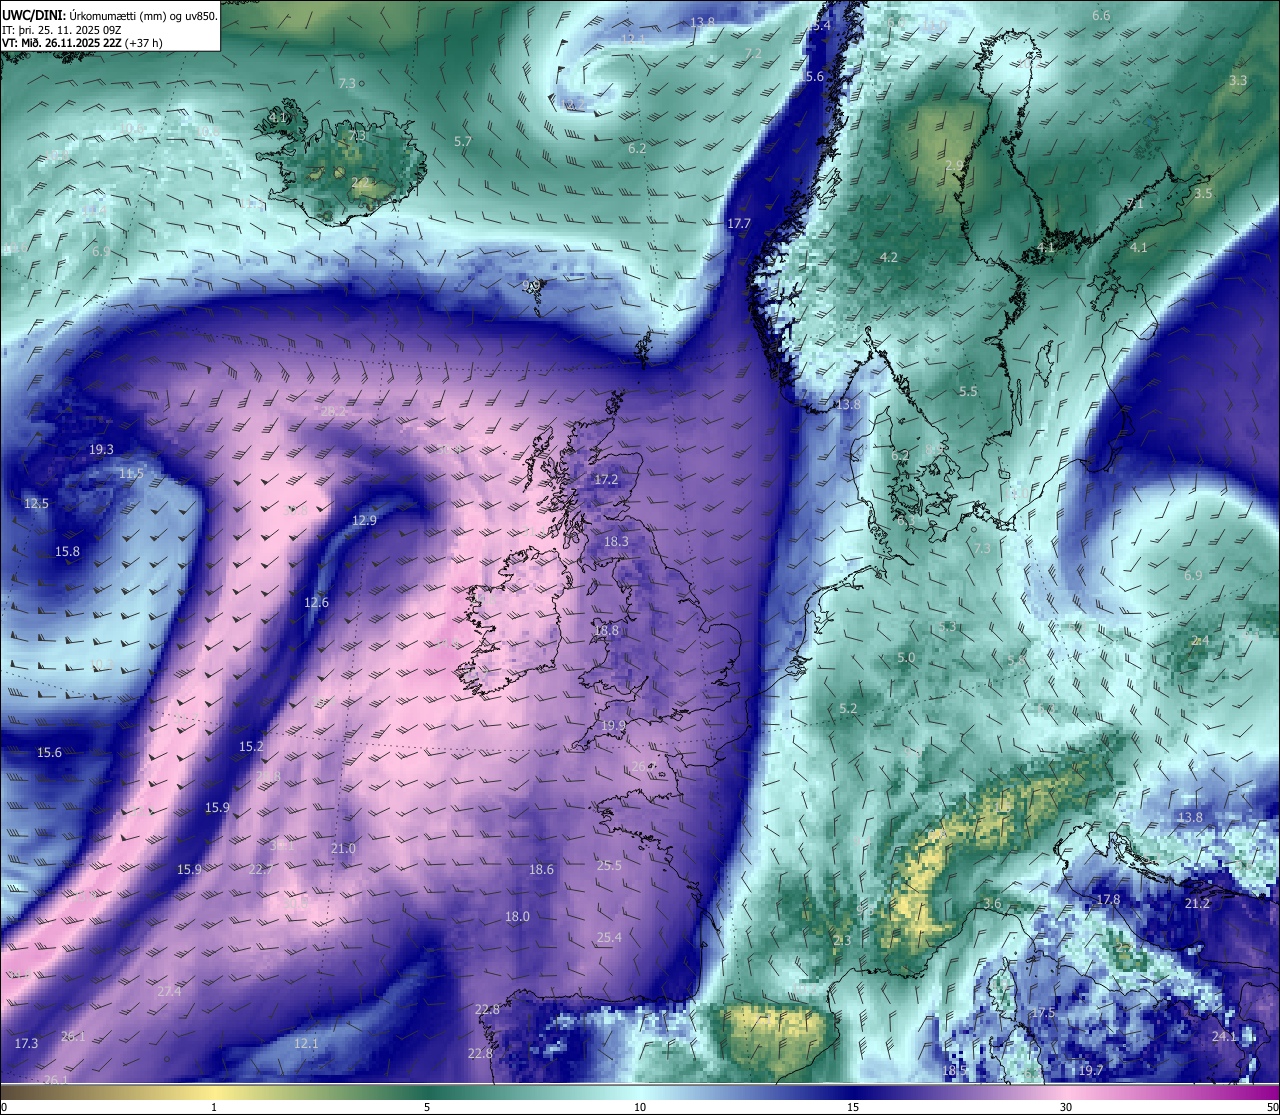Click the 3.6 value over northern Italy

tap(992, 904)
